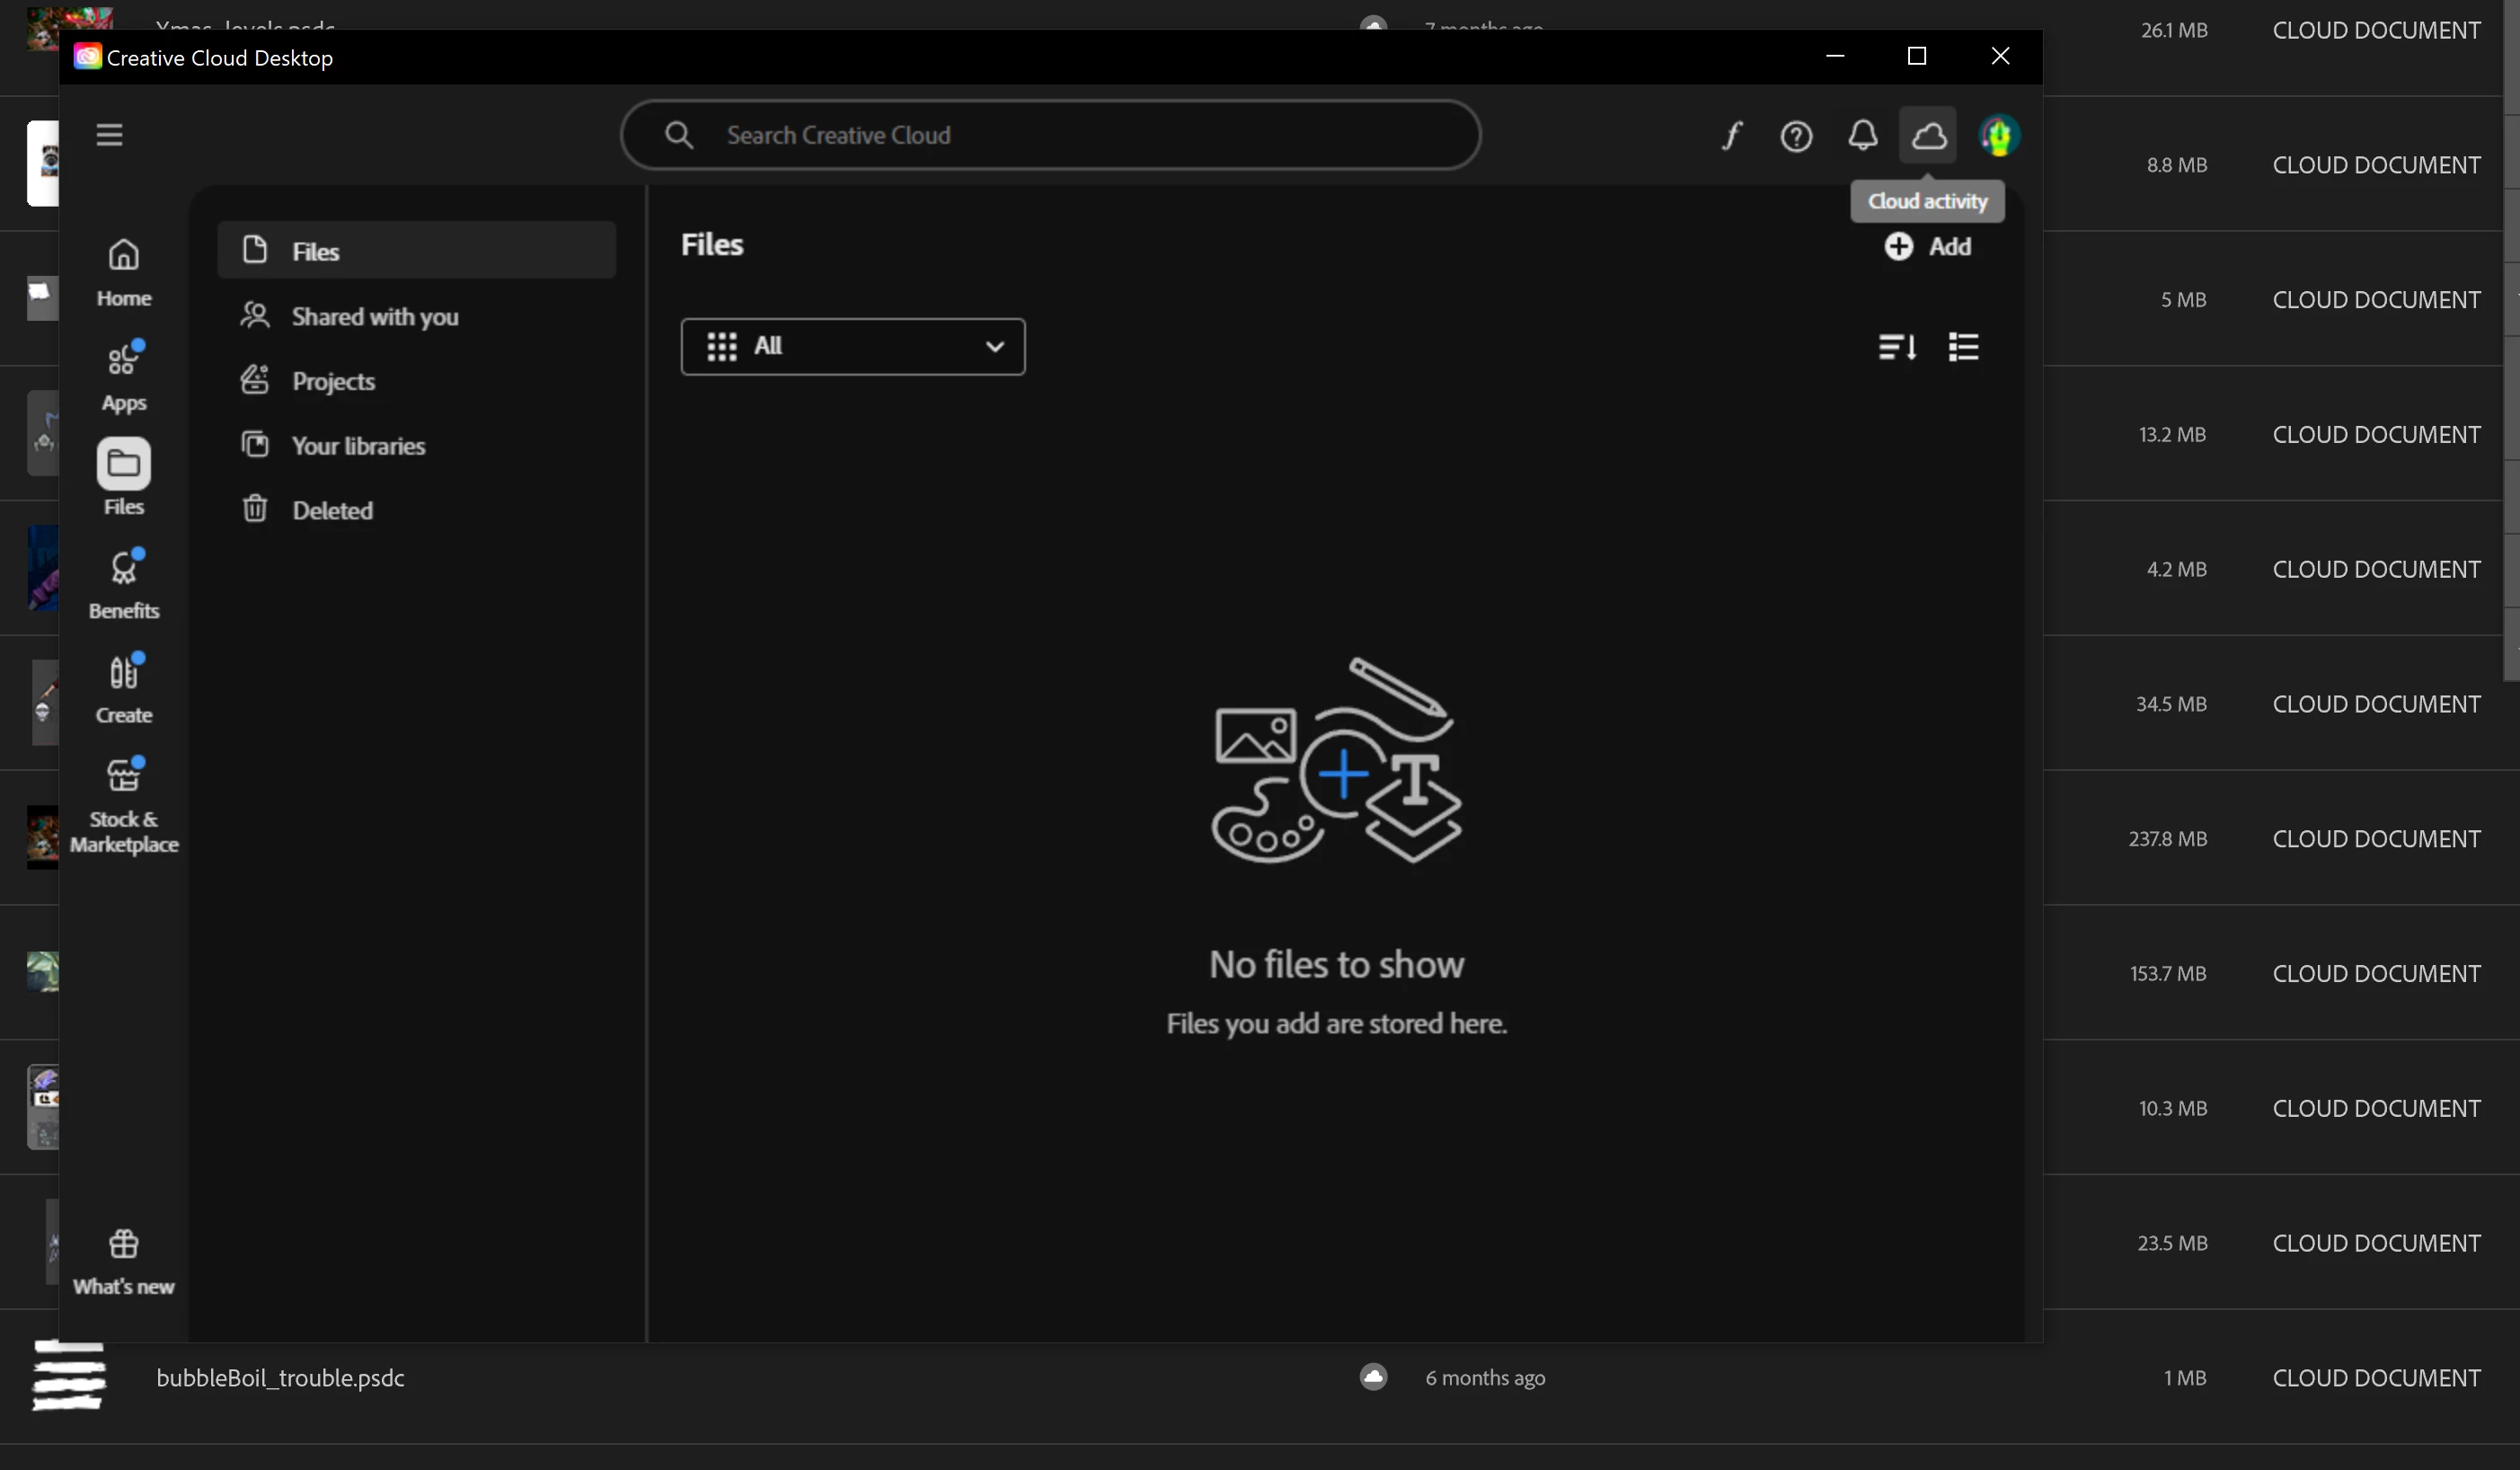
Task: Open the hamburger menu icon
Action: point(109,134)
